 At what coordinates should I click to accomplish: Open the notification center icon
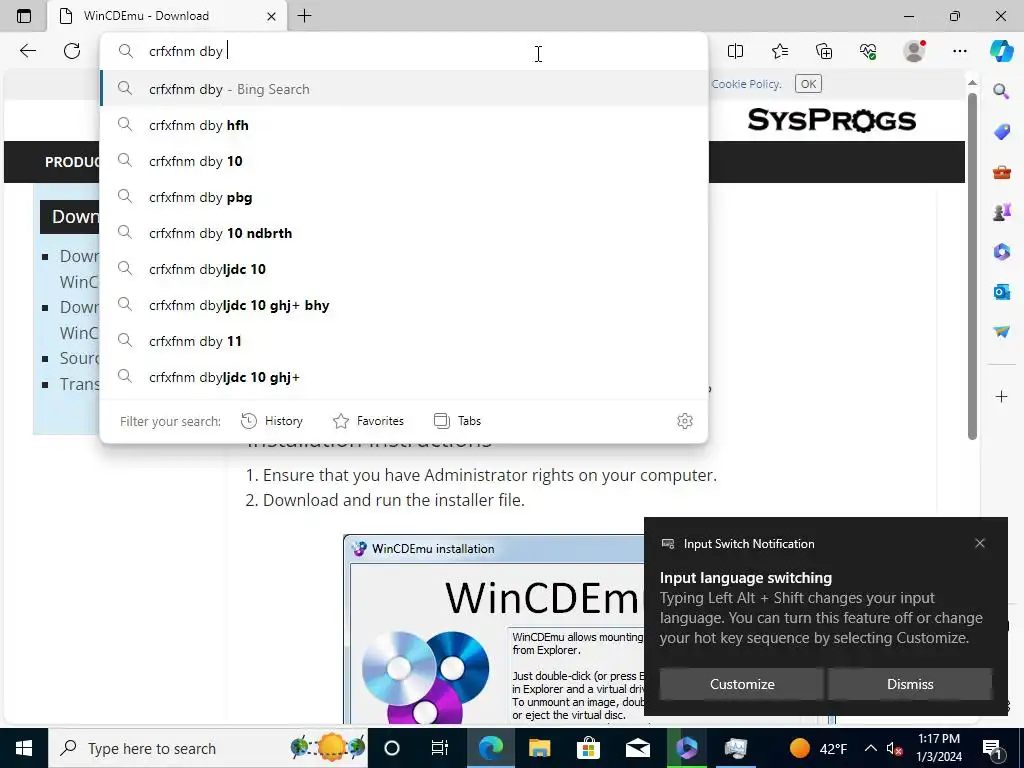pyautogui.click(x=992, y=749)
